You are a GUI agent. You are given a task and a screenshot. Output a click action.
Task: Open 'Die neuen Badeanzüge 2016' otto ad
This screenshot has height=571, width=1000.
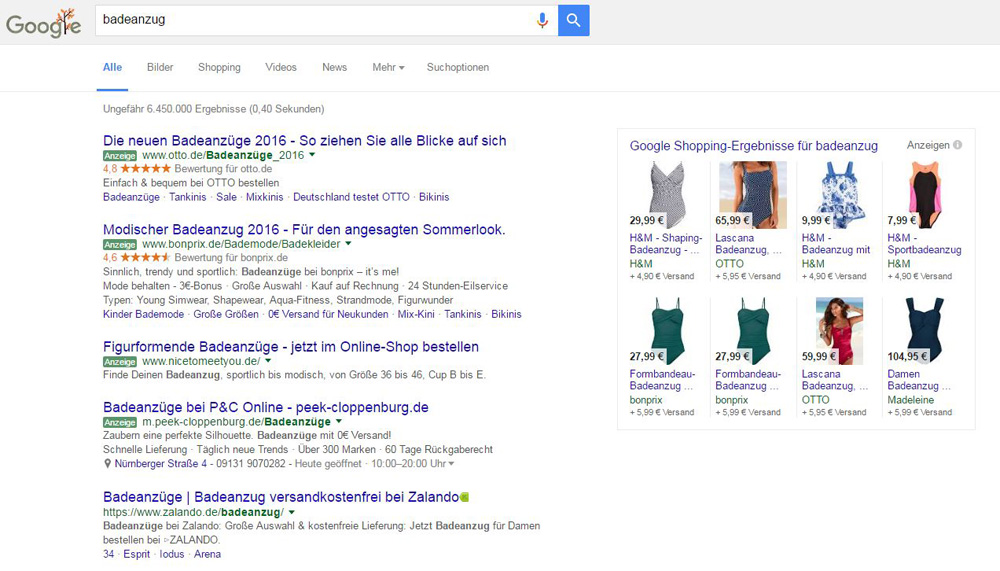point(305,140)
